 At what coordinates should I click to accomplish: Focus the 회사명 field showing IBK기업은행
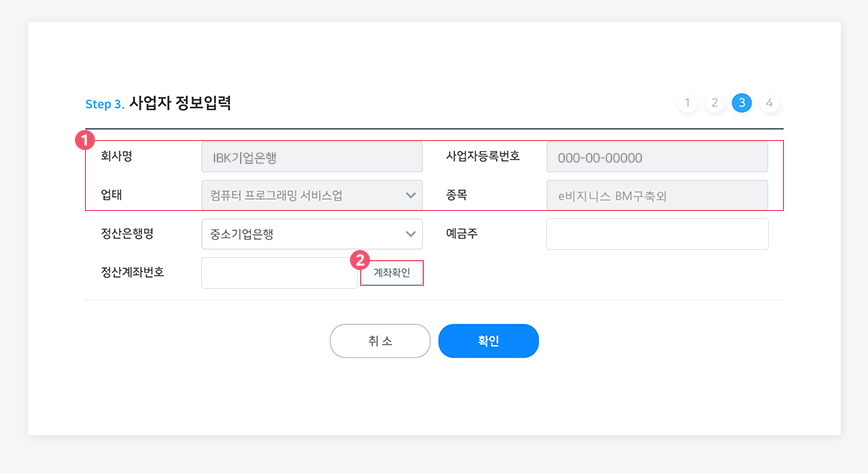click(x=312, y=157)
